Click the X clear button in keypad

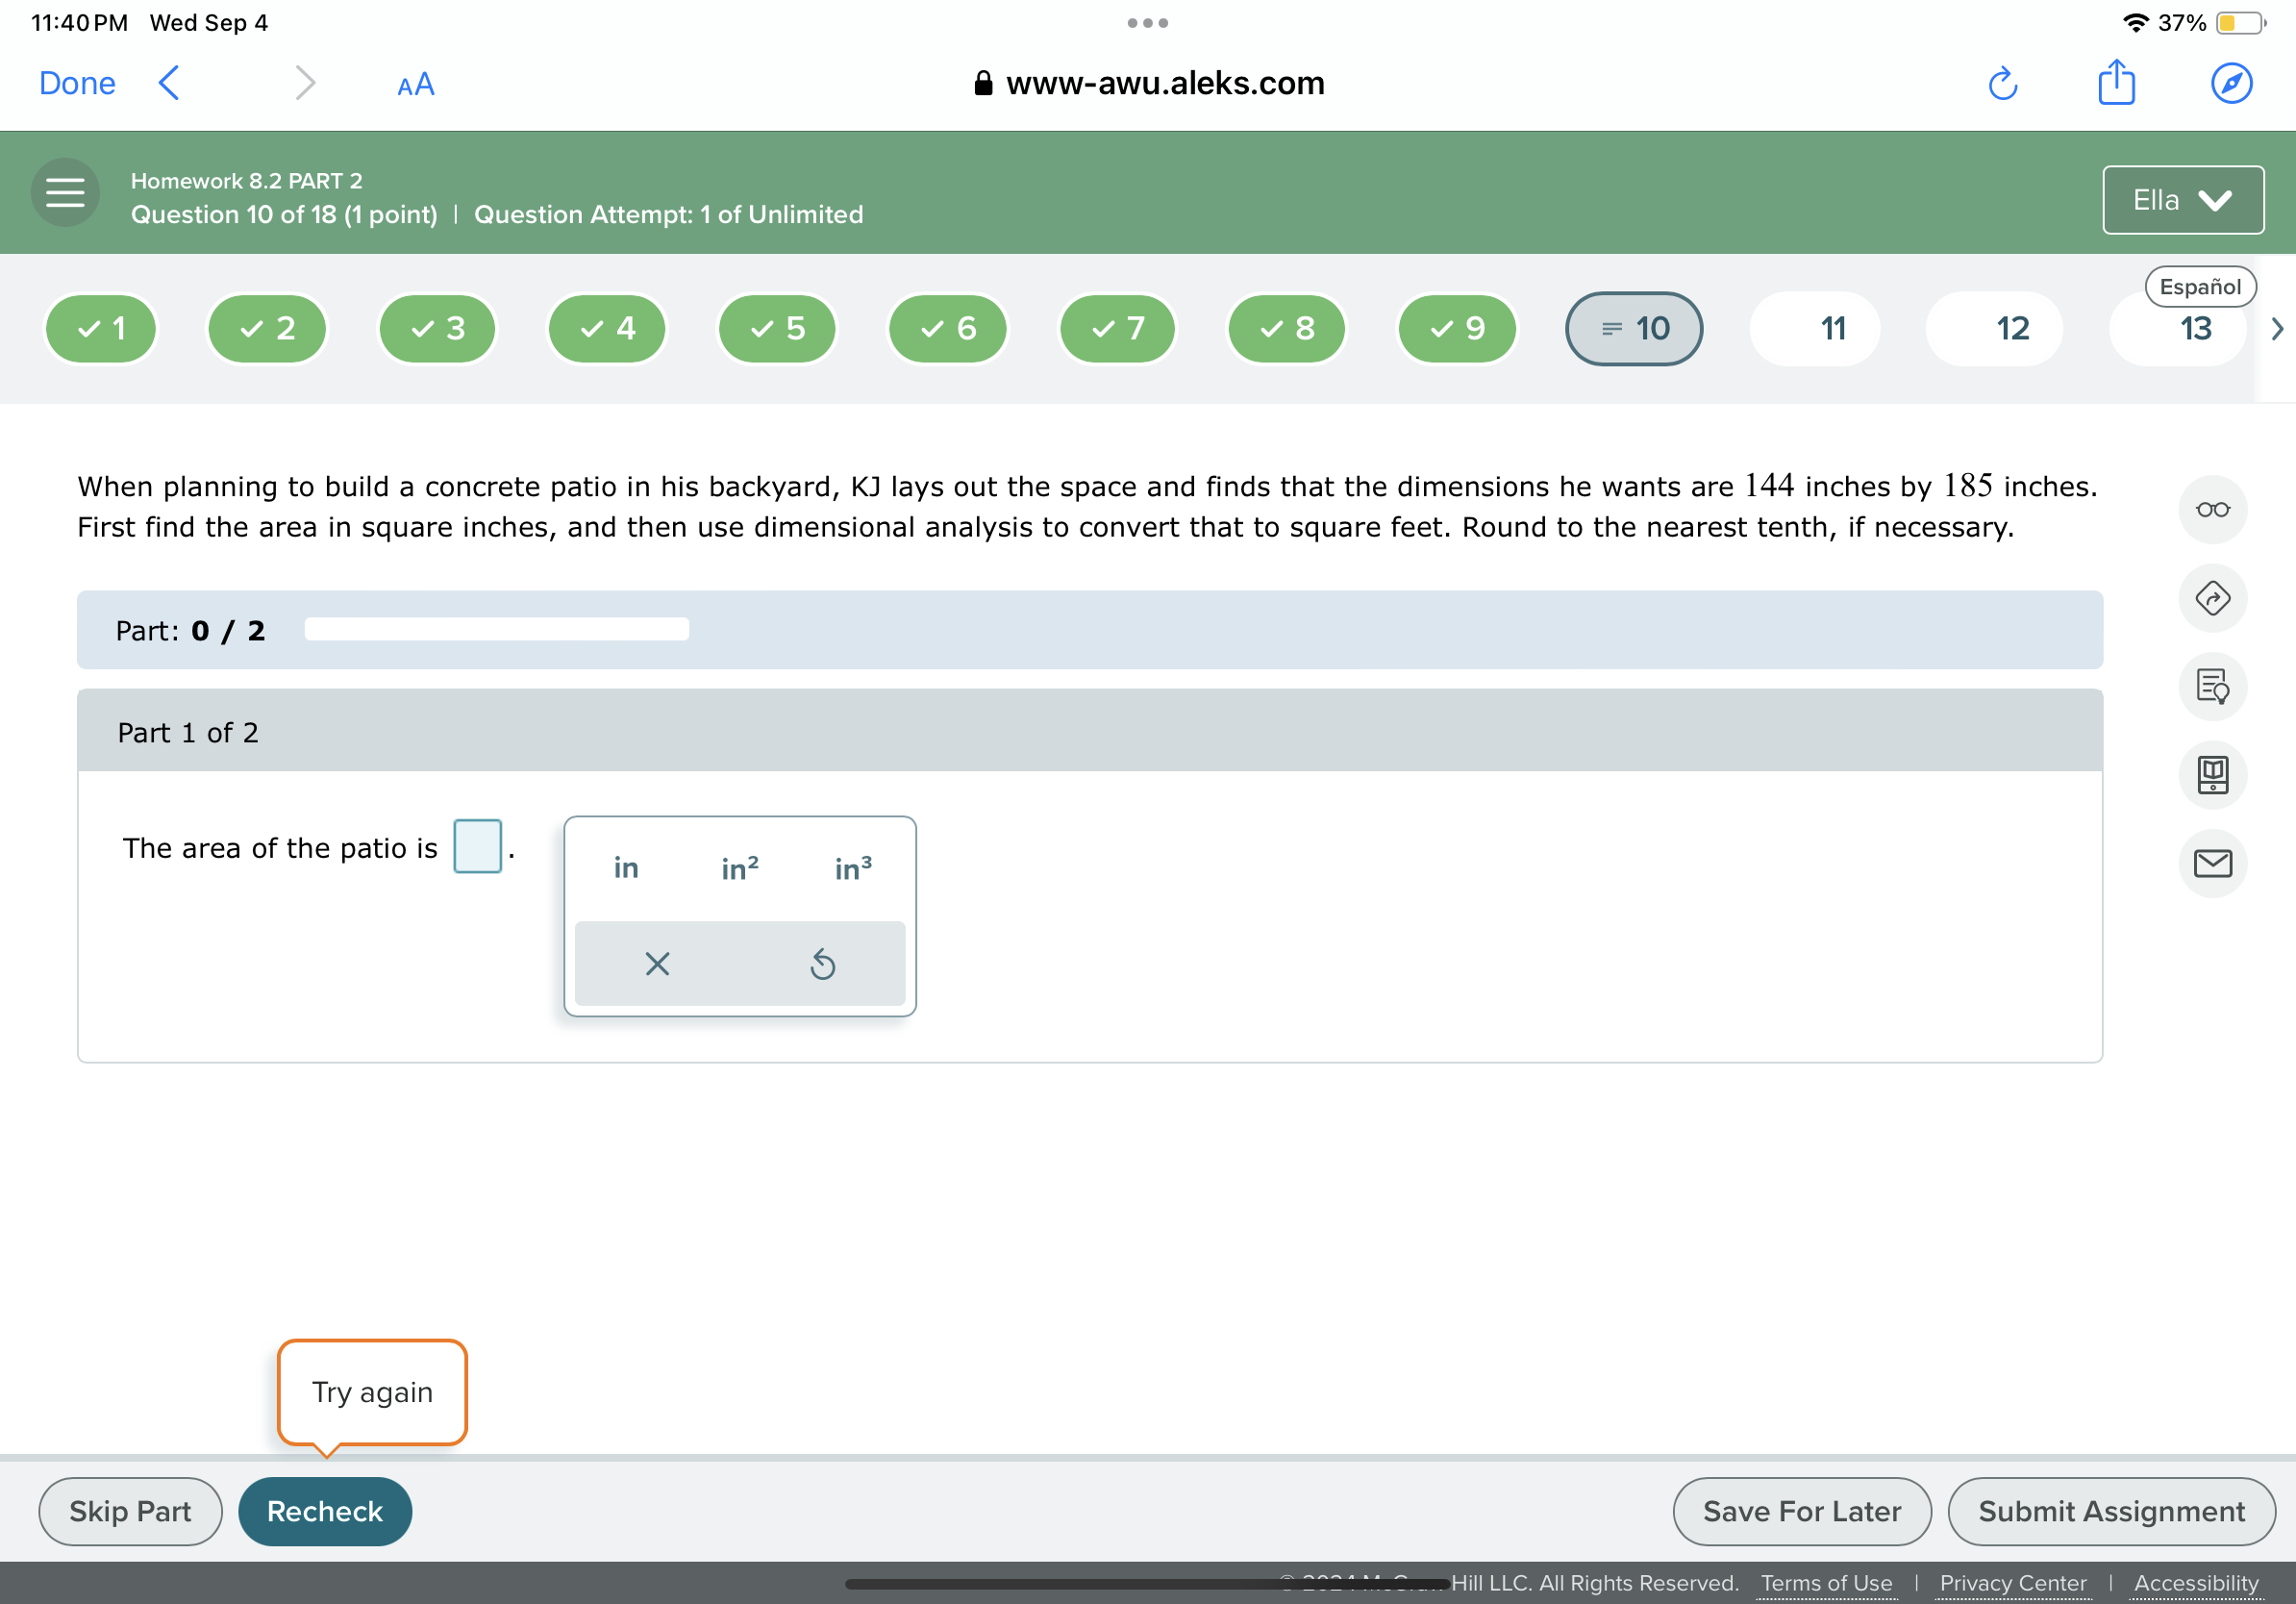click(x=657, y=964)
